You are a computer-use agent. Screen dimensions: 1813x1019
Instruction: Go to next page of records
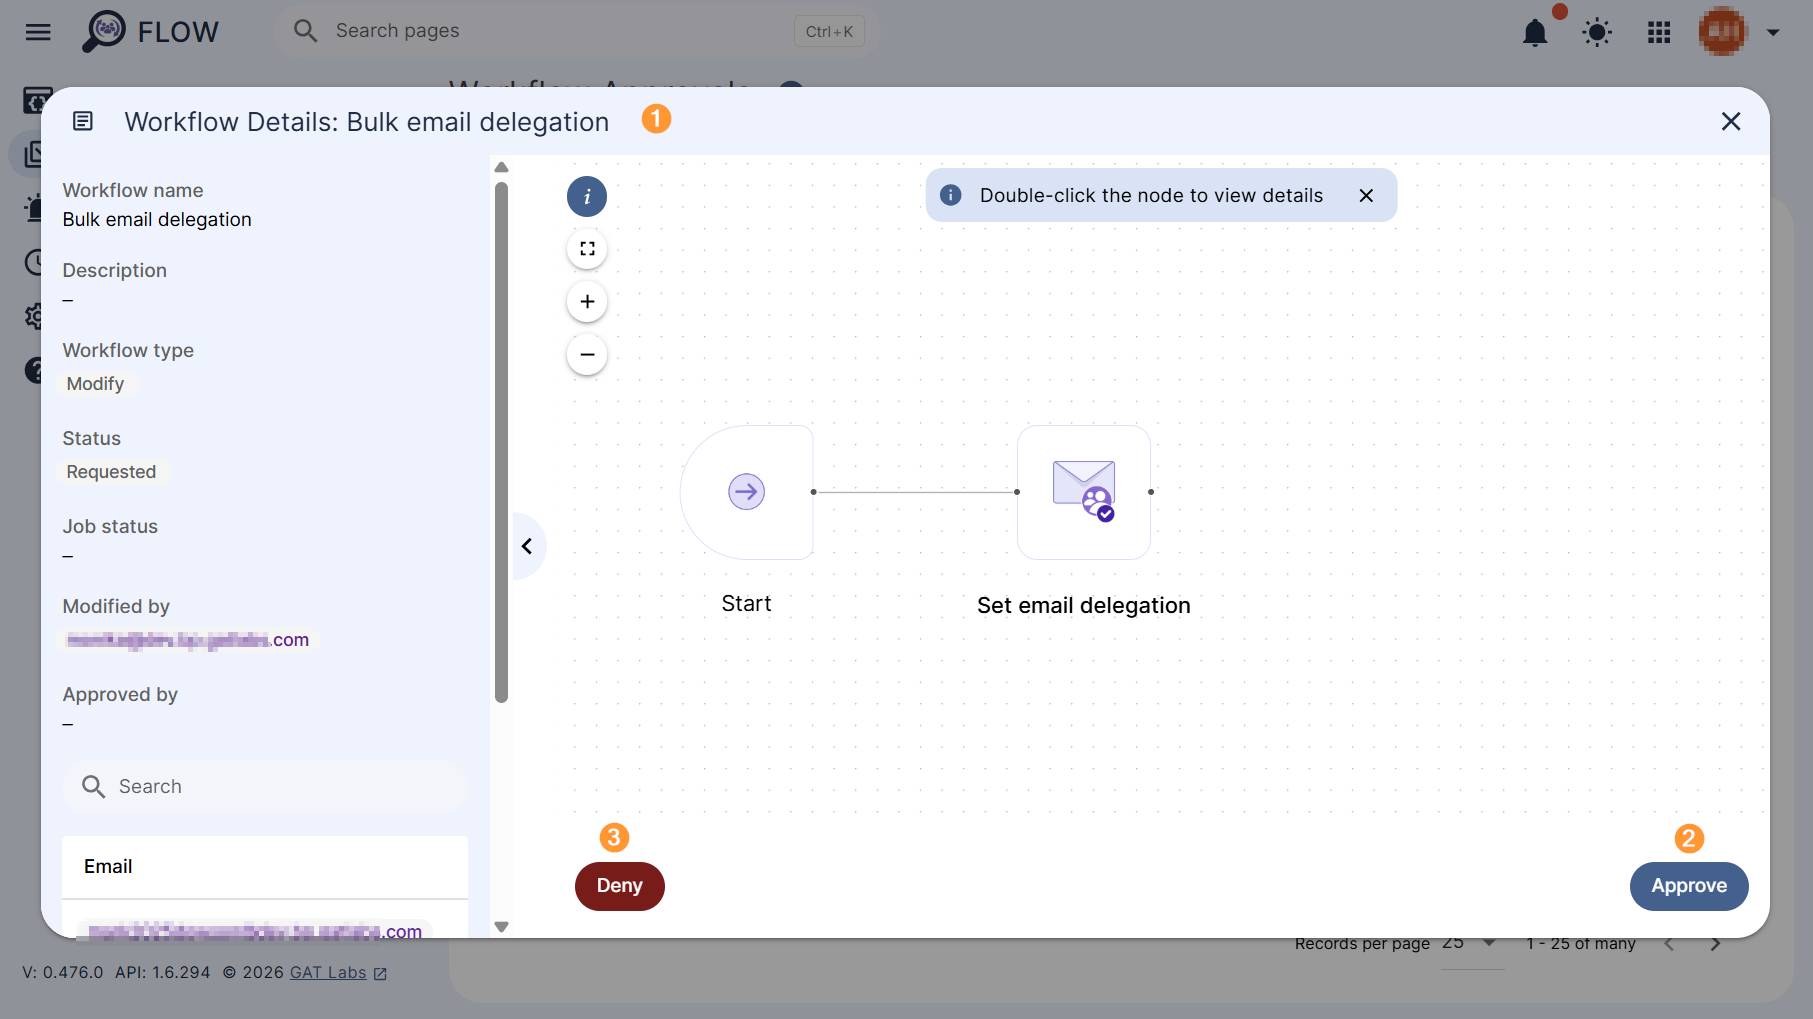1715,944
